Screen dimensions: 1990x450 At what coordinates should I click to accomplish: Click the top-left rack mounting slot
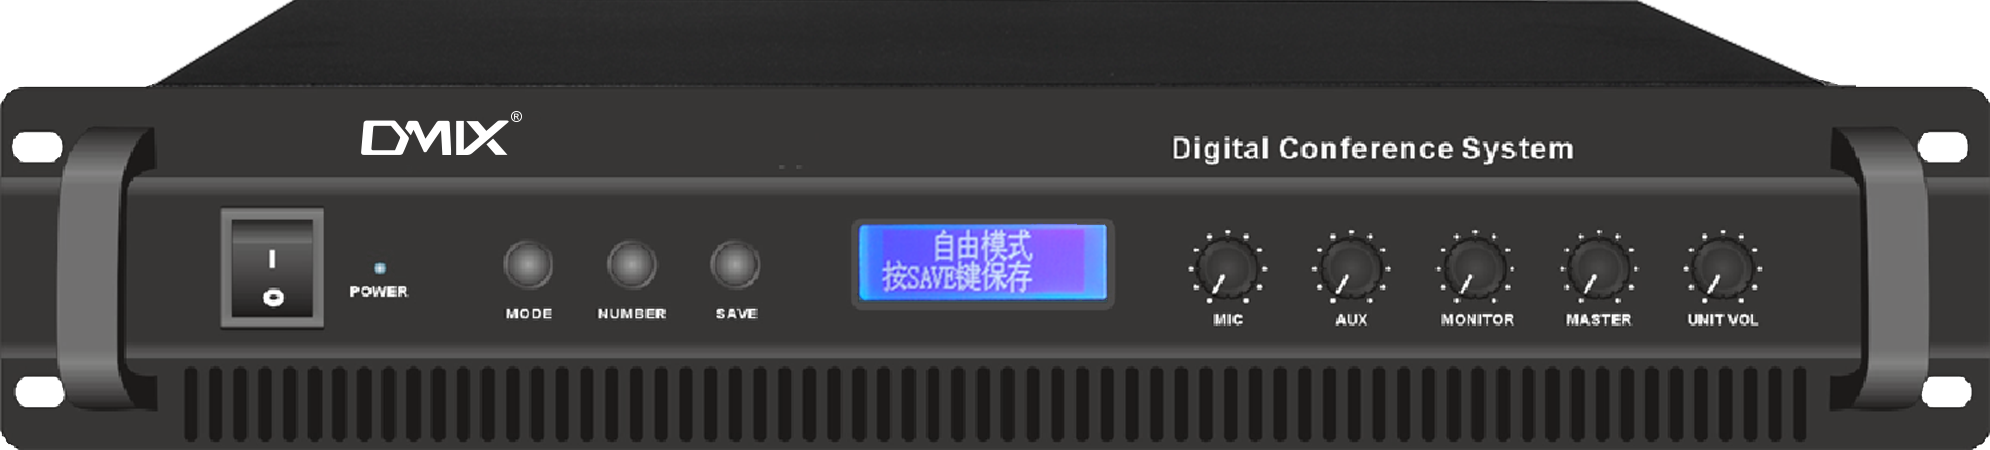[37, 147]
